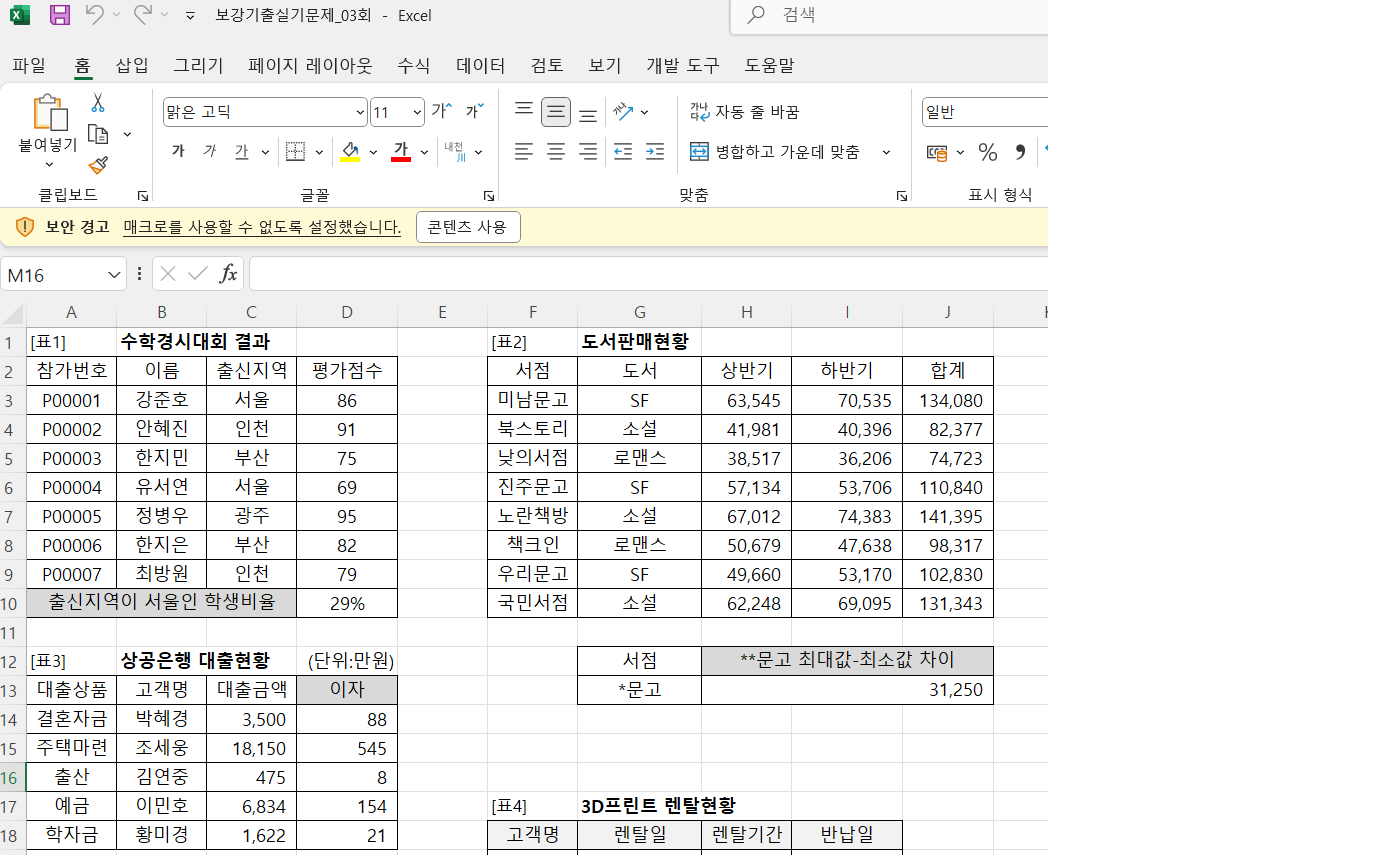Click the Save icon in title bar
The height and width of the screenshot is (855, 1380).
(60, 15)
